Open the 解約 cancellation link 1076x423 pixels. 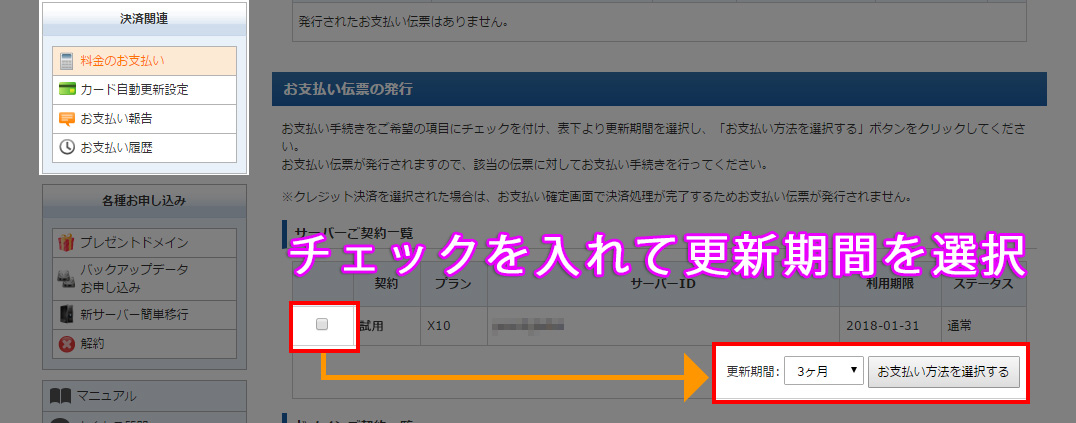pyautogui.click(x=144, y=343)
